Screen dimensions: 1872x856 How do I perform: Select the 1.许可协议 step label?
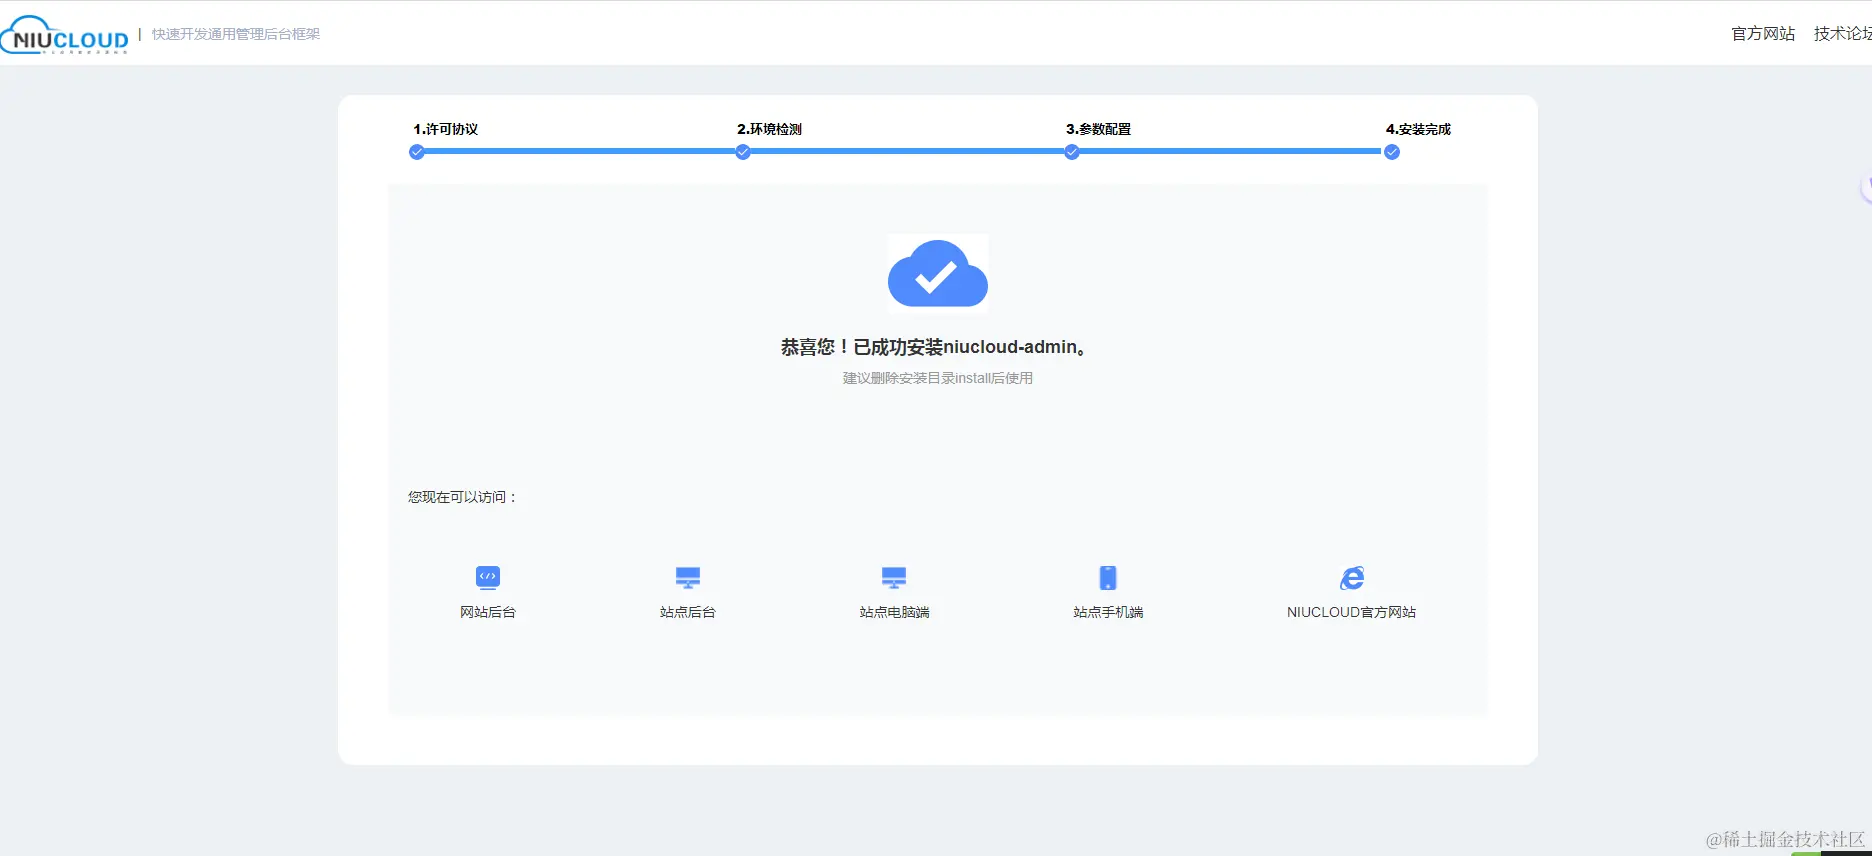point(446,129)
